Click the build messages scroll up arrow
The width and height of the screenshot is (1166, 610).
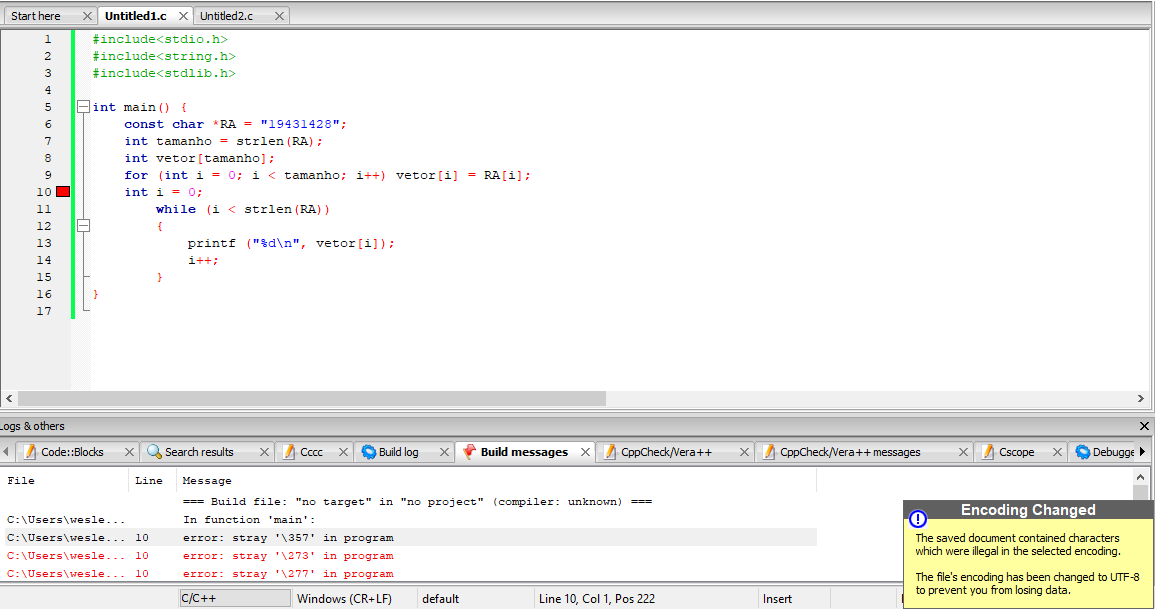pos(1141,477)
